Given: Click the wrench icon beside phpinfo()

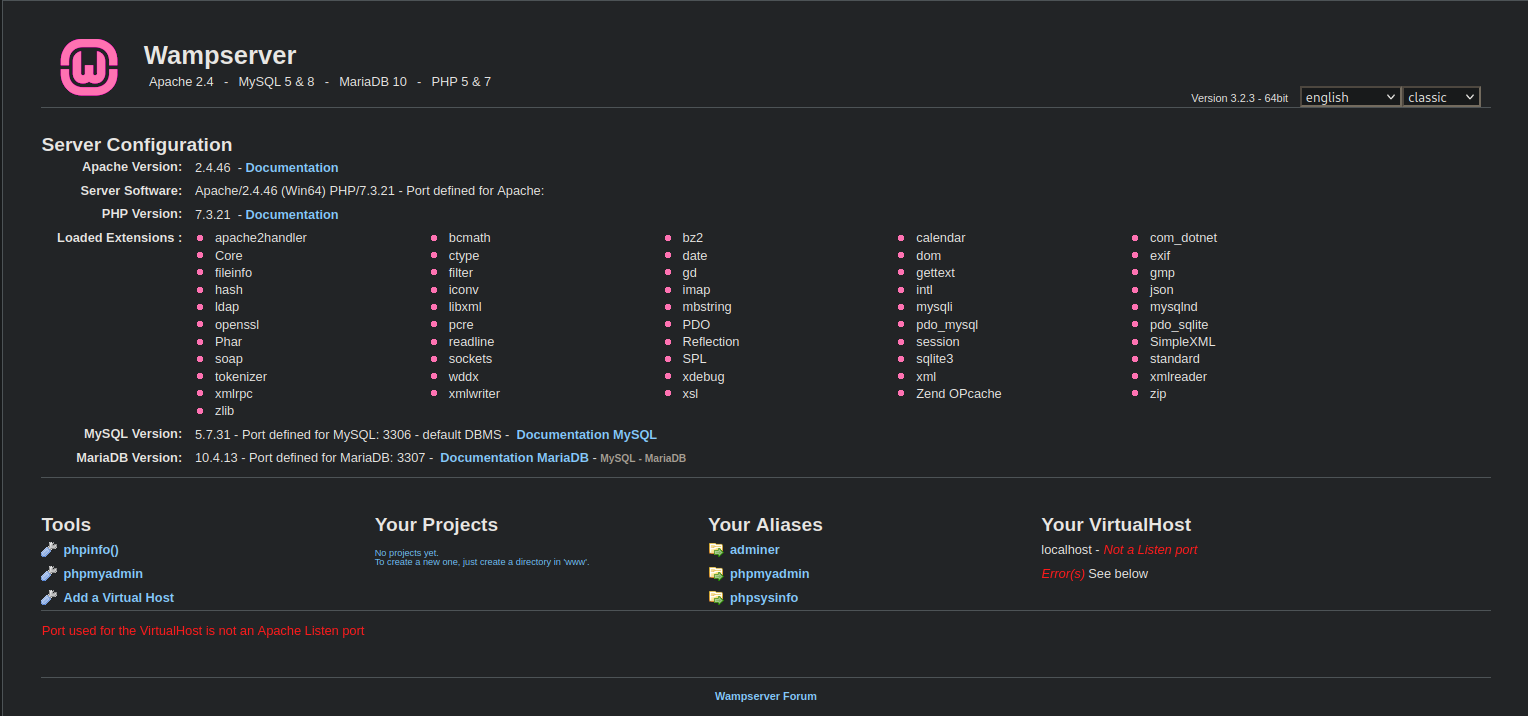Looking at the screenshot, I should (49, 549).
